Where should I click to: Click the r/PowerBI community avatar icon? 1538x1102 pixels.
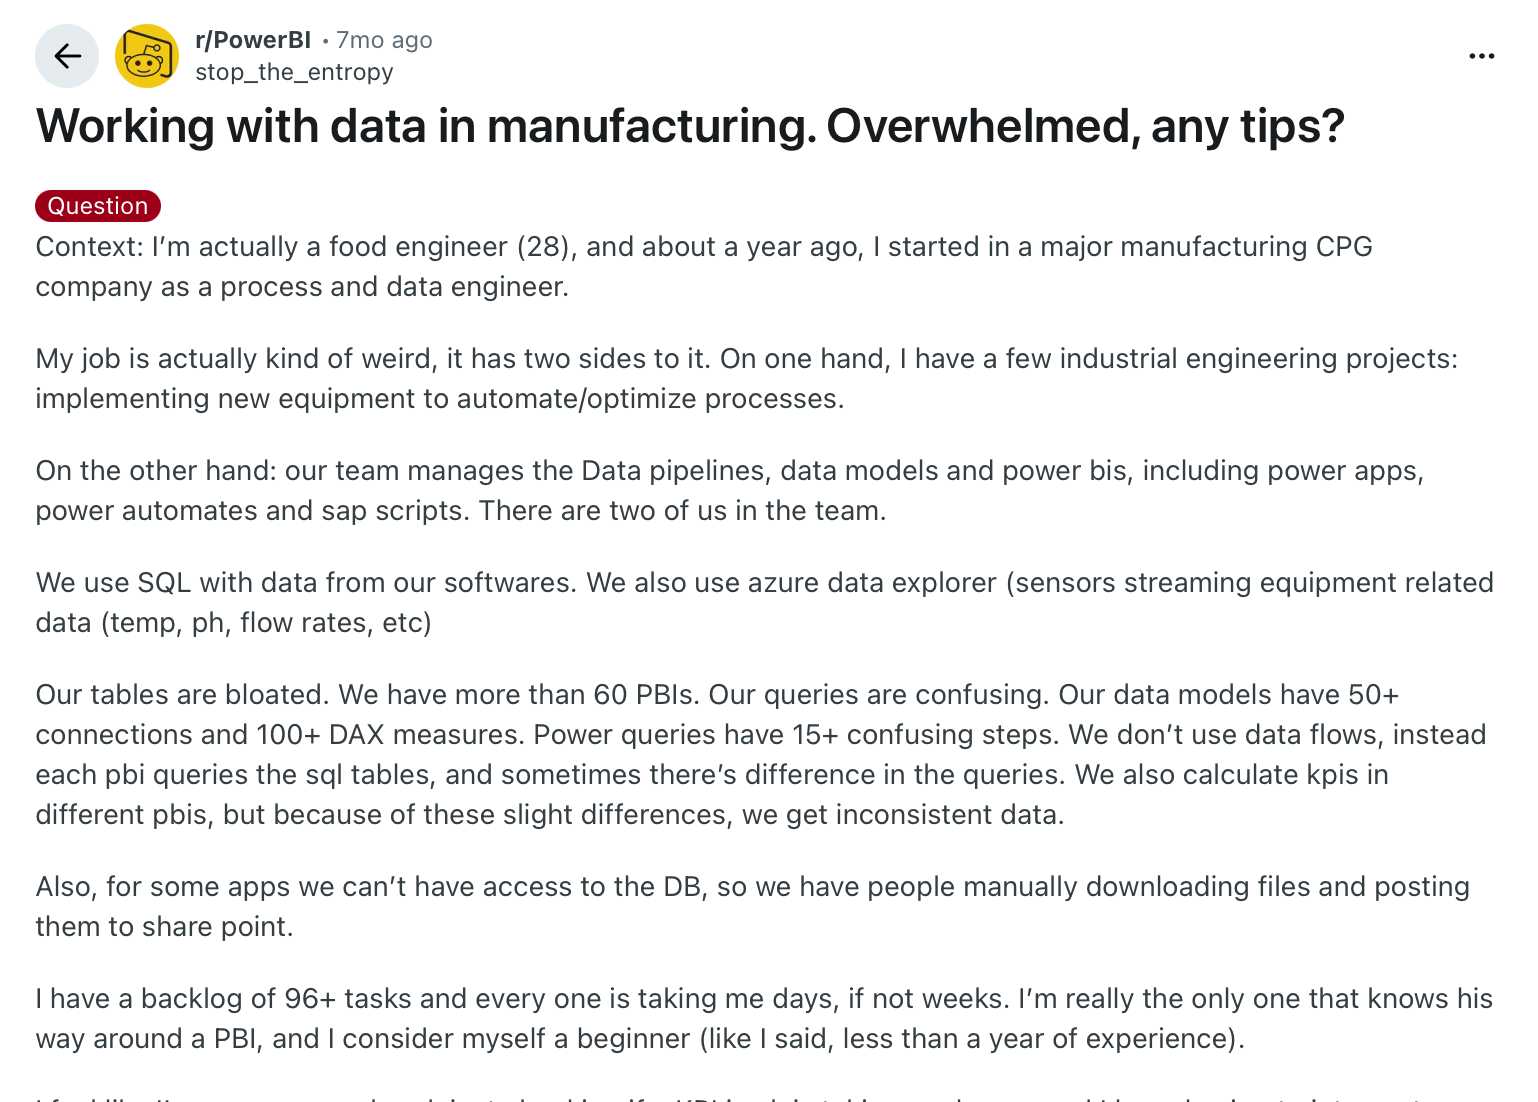[147, 56]
